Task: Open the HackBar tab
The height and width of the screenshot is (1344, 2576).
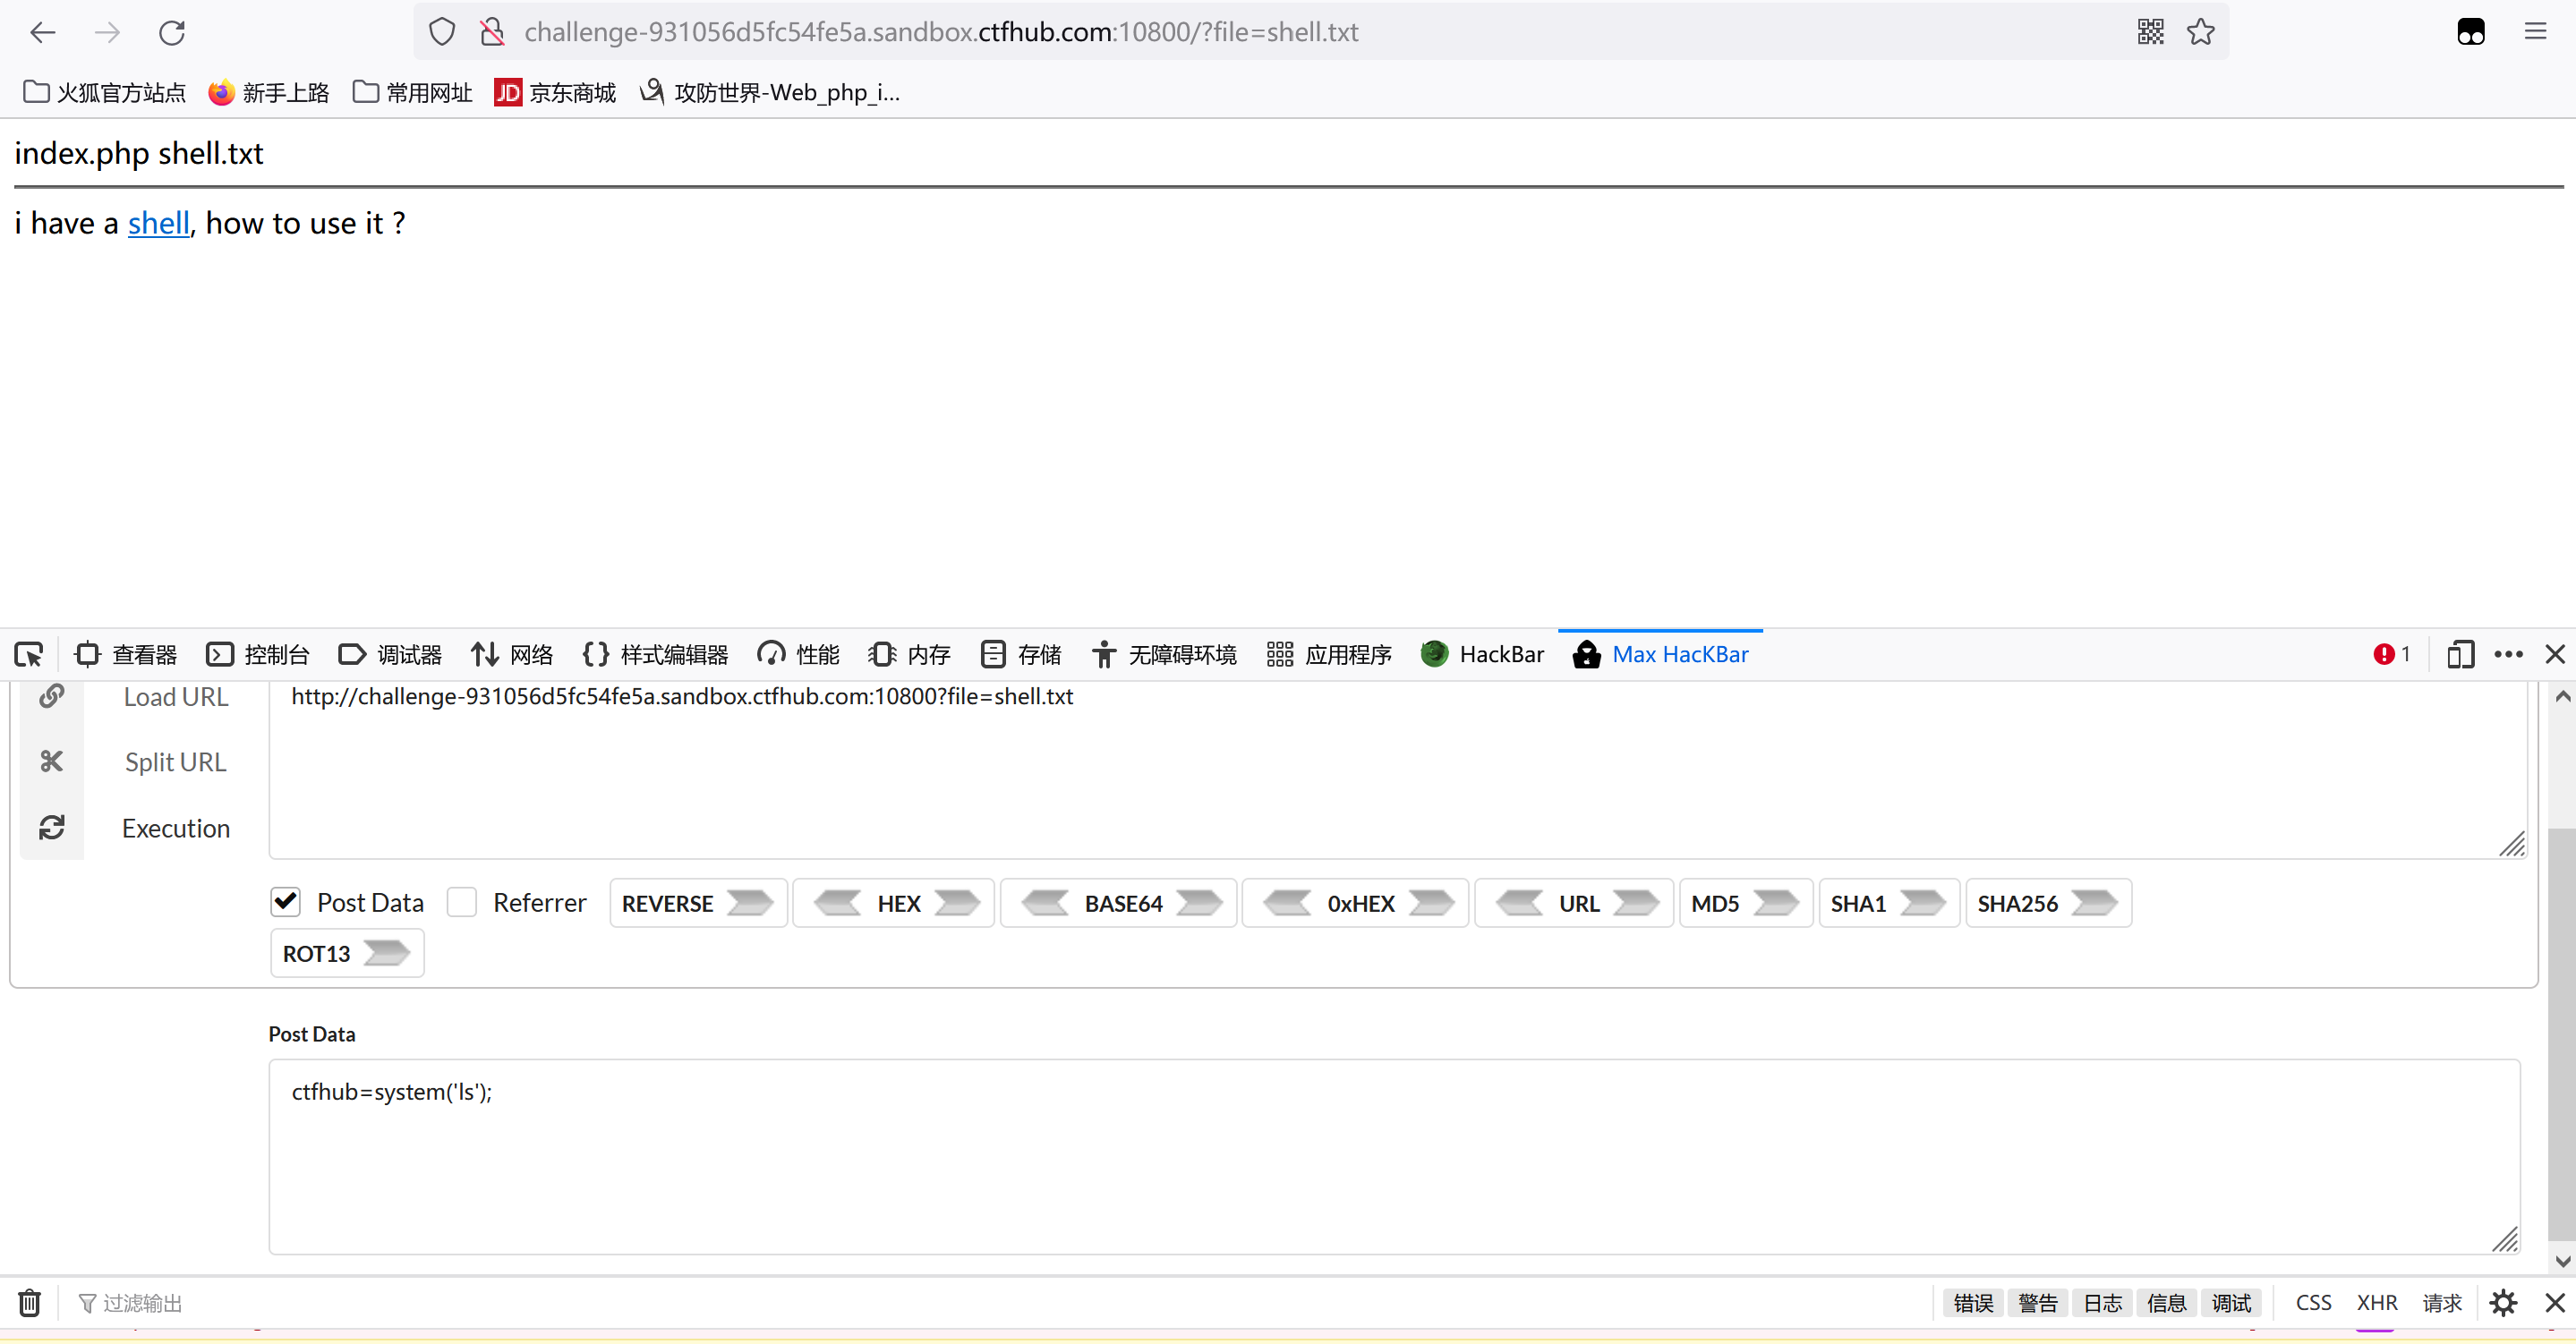Action: coord(1483,654)
